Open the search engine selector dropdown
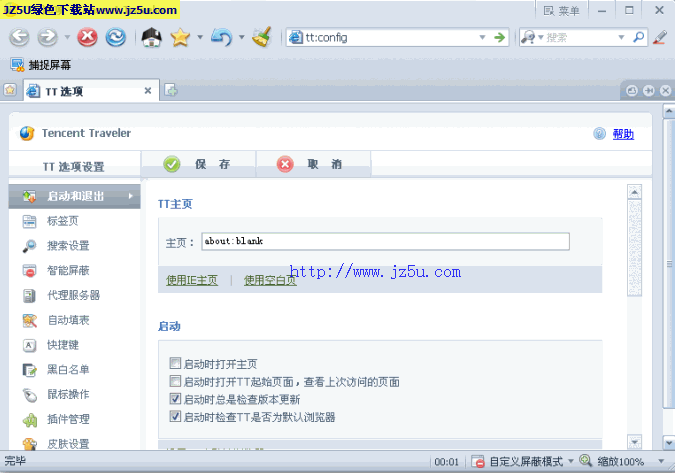This screenshot has height=473, width=675. pos(541,37)
